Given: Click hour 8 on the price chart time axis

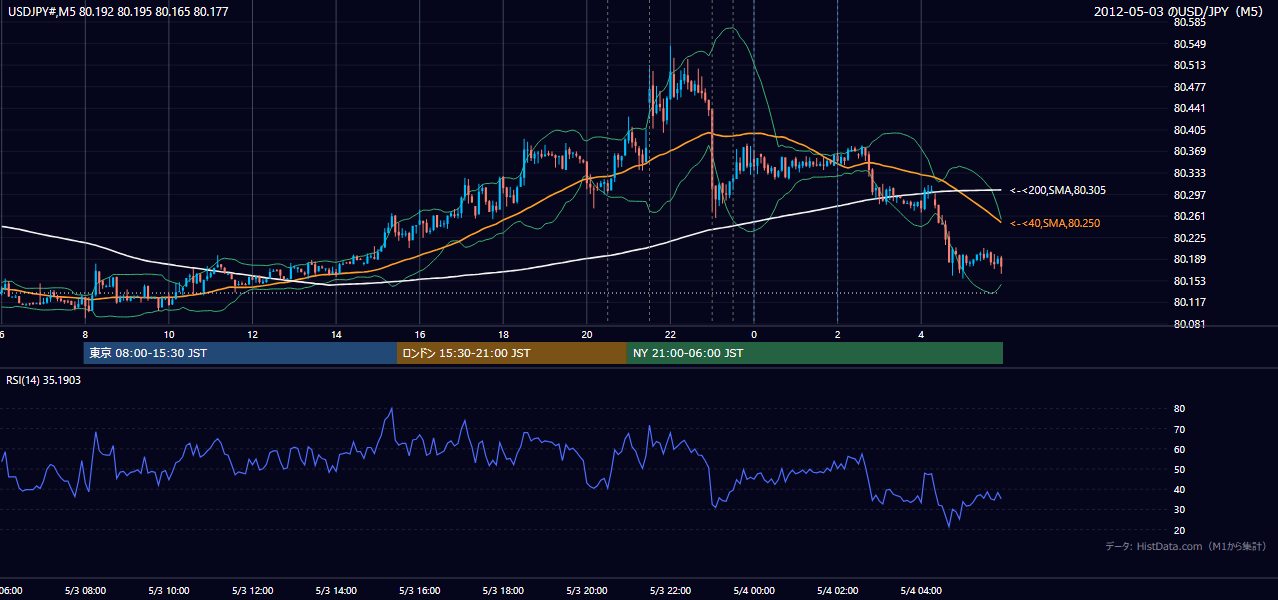Looking at the screenshot, I should (x=85, y=334).
